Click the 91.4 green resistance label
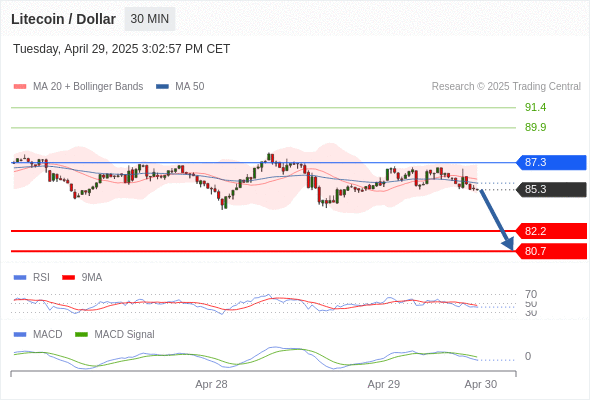The image size is (590, 400). [535, 107]
